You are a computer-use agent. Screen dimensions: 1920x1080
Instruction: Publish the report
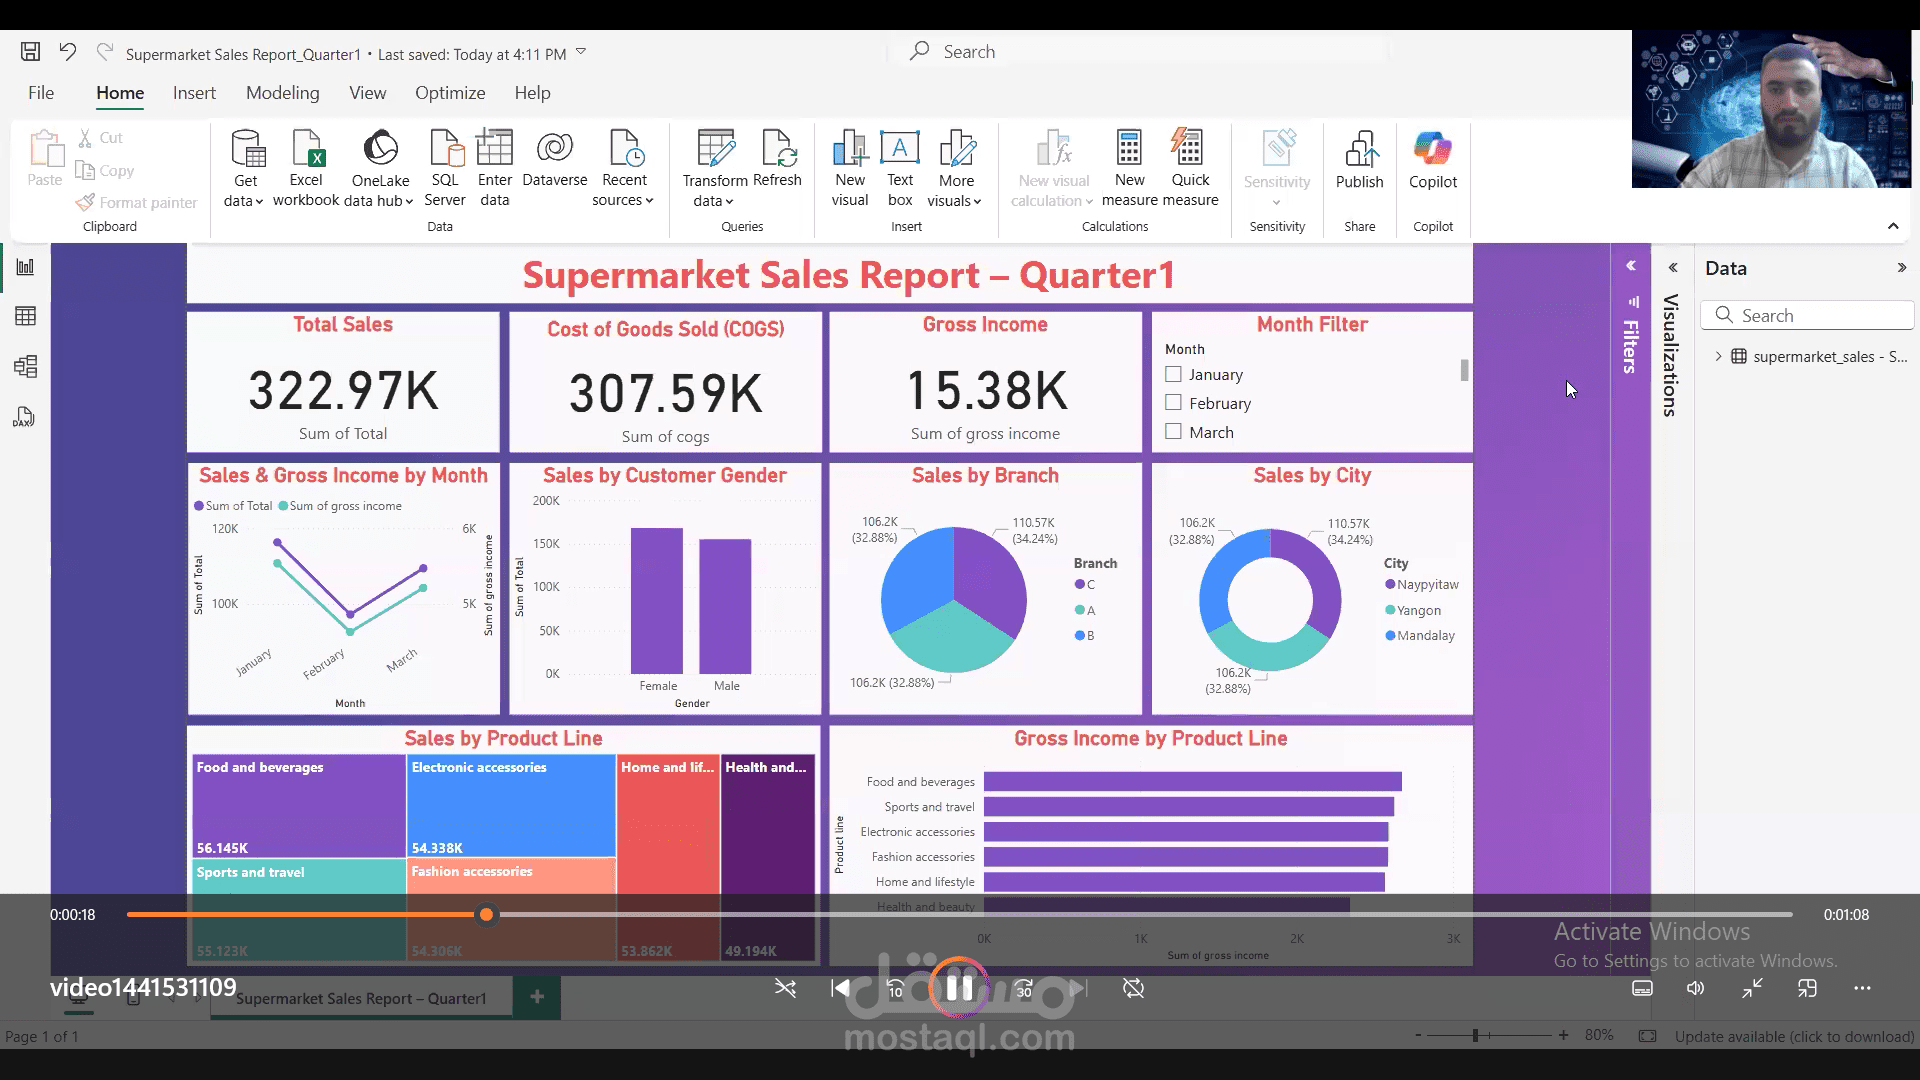click(1360, 160)
